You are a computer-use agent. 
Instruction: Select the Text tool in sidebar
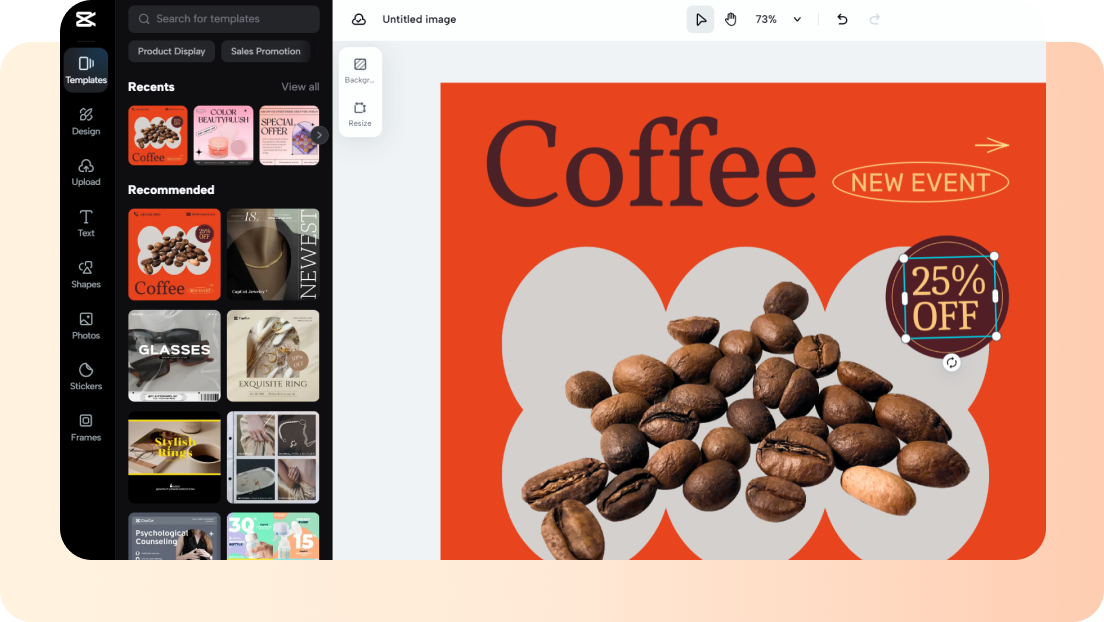[x=86, y=223]
